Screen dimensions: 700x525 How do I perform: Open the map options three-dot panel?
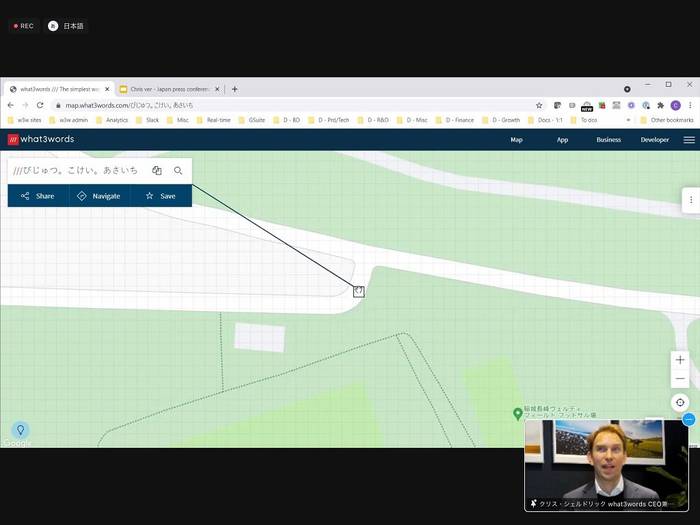691,200
